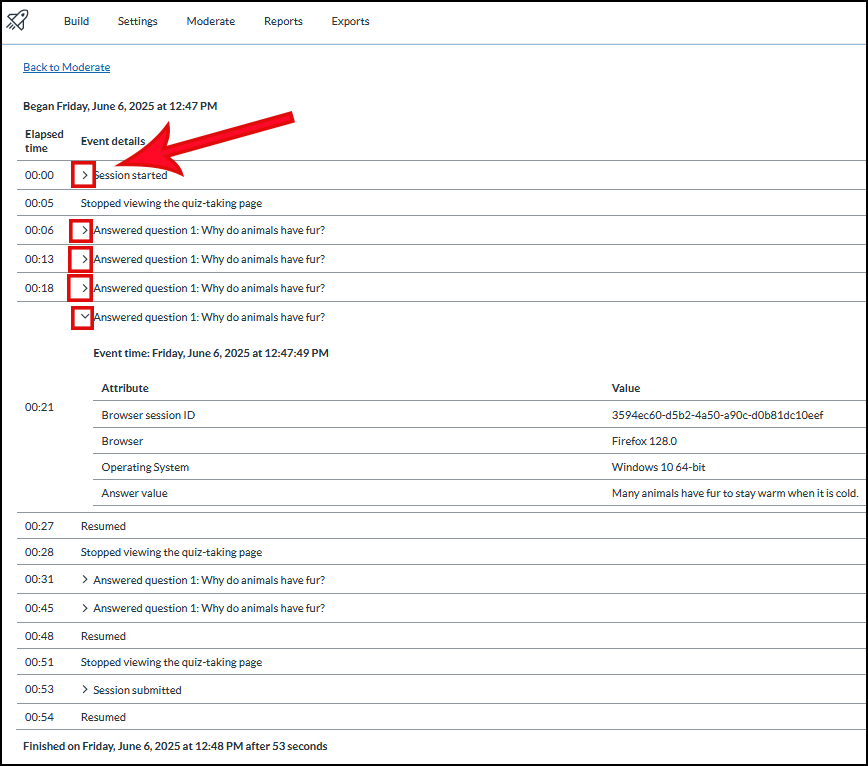
Task: Click the Finished on Friday summary line
Action: pyautogui.click(x=175, y=746)
